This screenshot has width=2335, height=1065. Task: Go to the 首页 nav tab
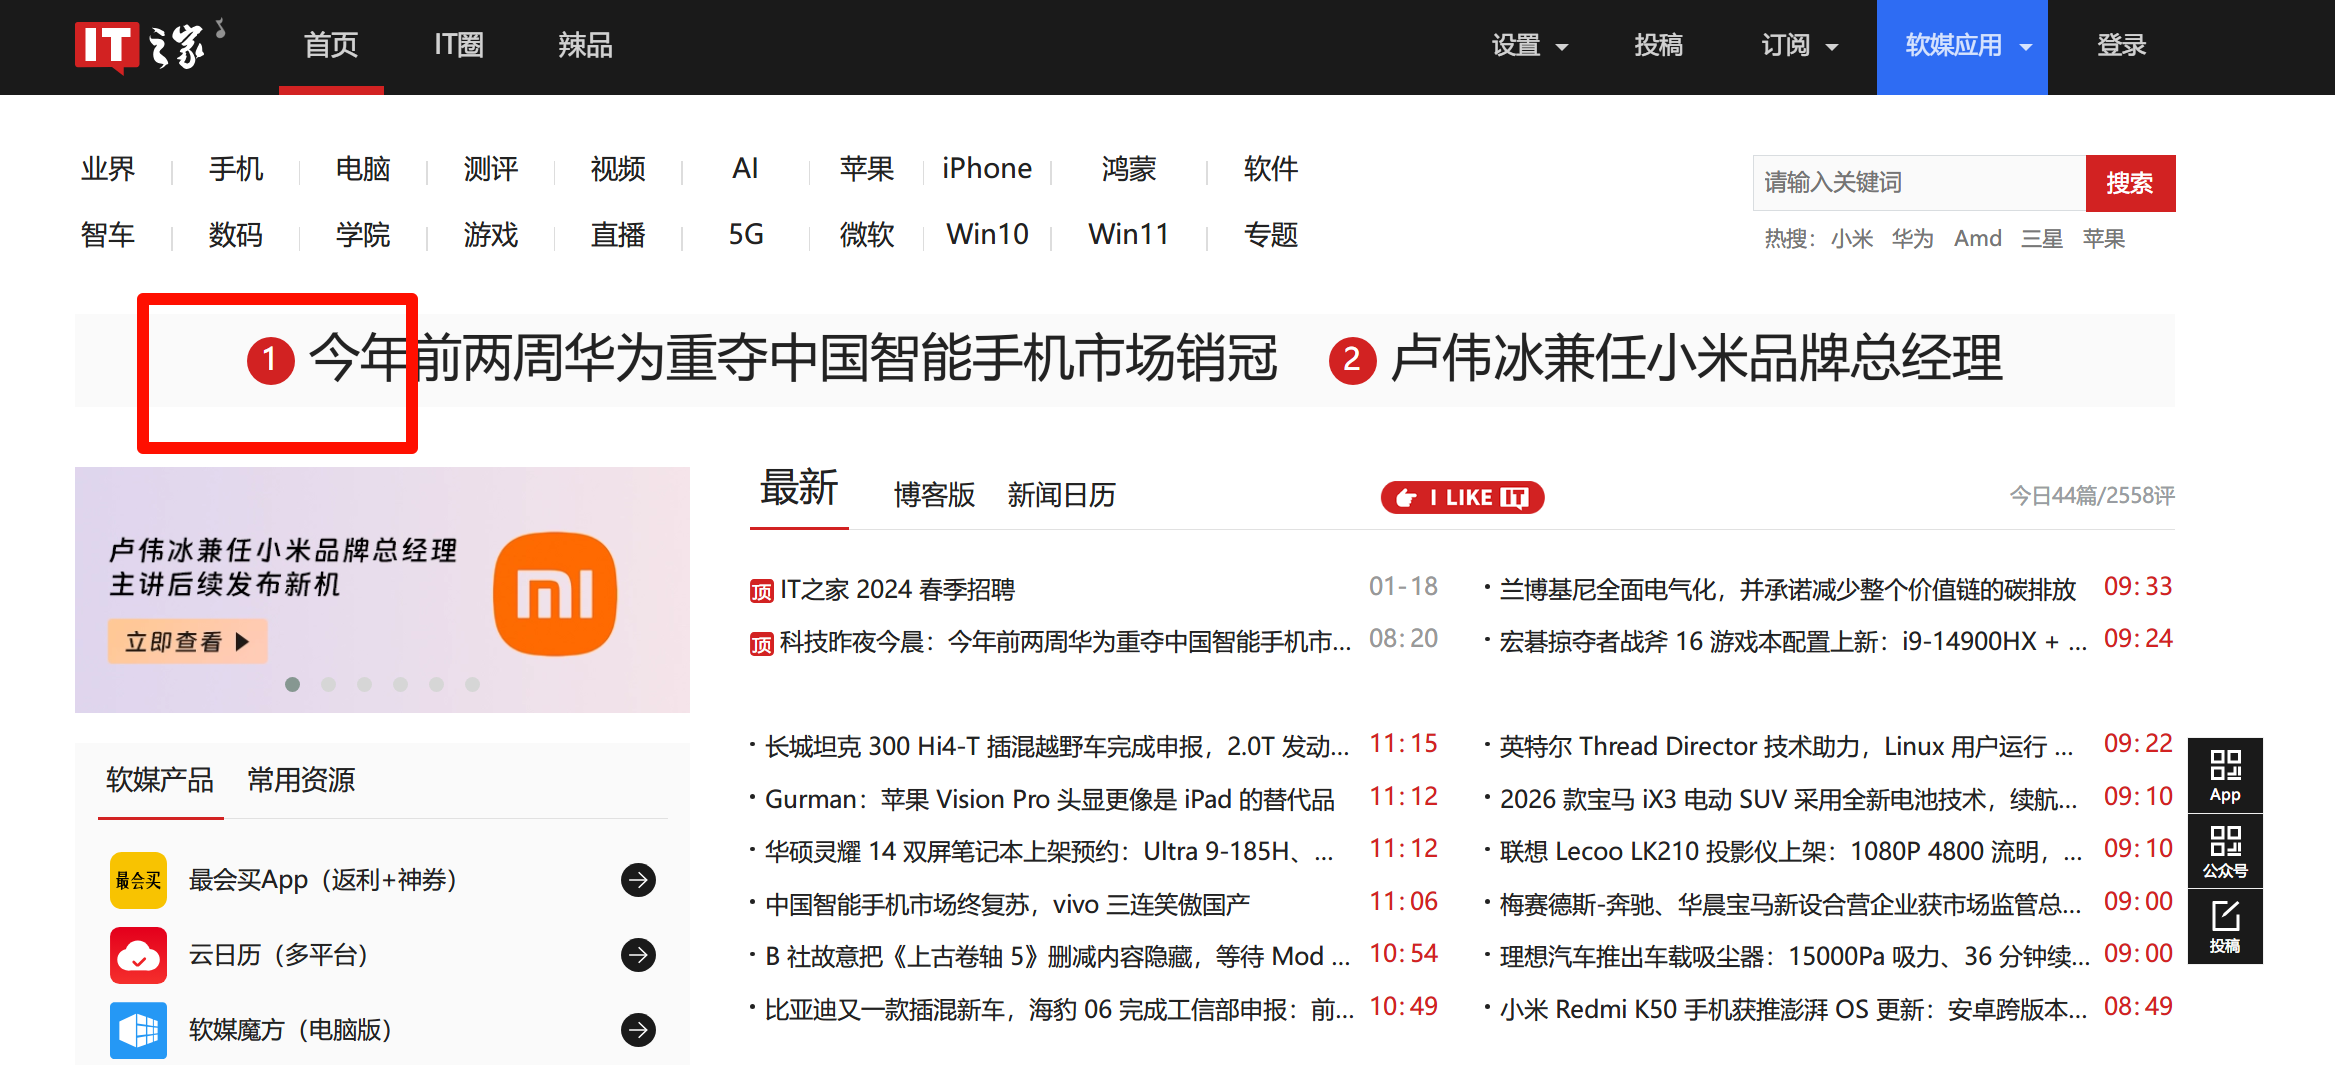click(x=331, y=46)
